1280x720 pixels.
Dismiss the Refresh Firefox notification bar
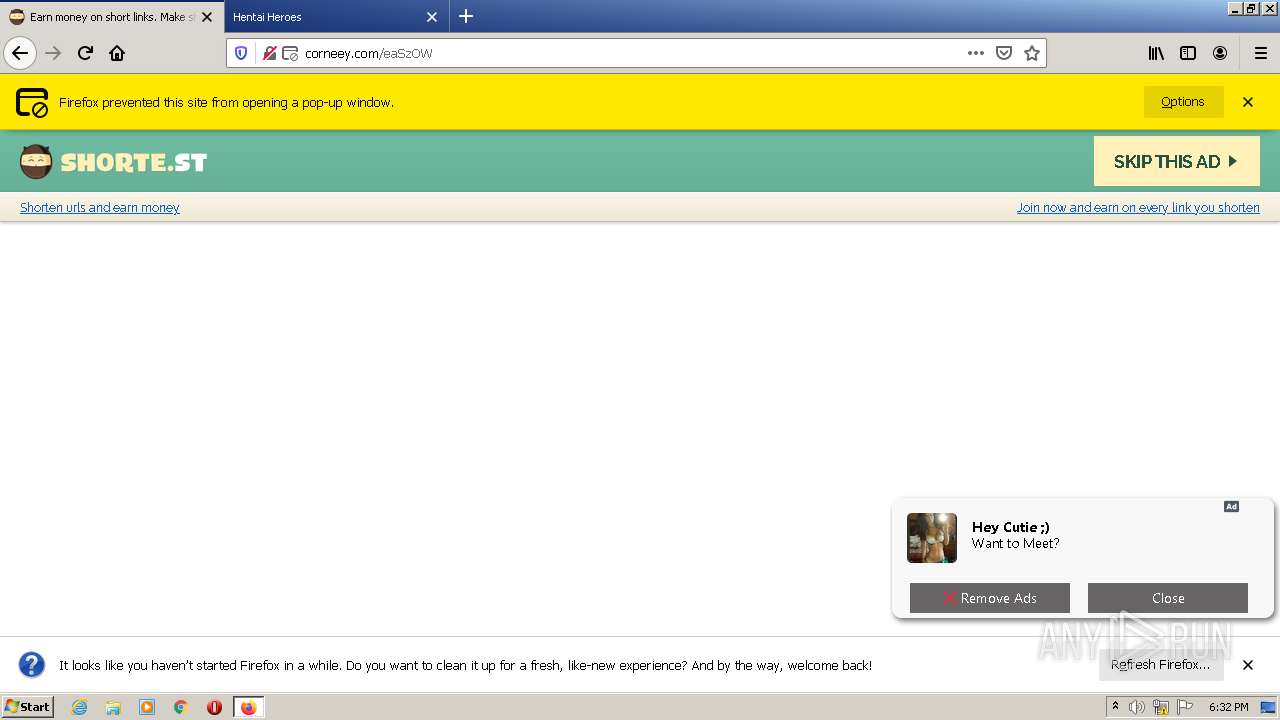coord(1248,665)
